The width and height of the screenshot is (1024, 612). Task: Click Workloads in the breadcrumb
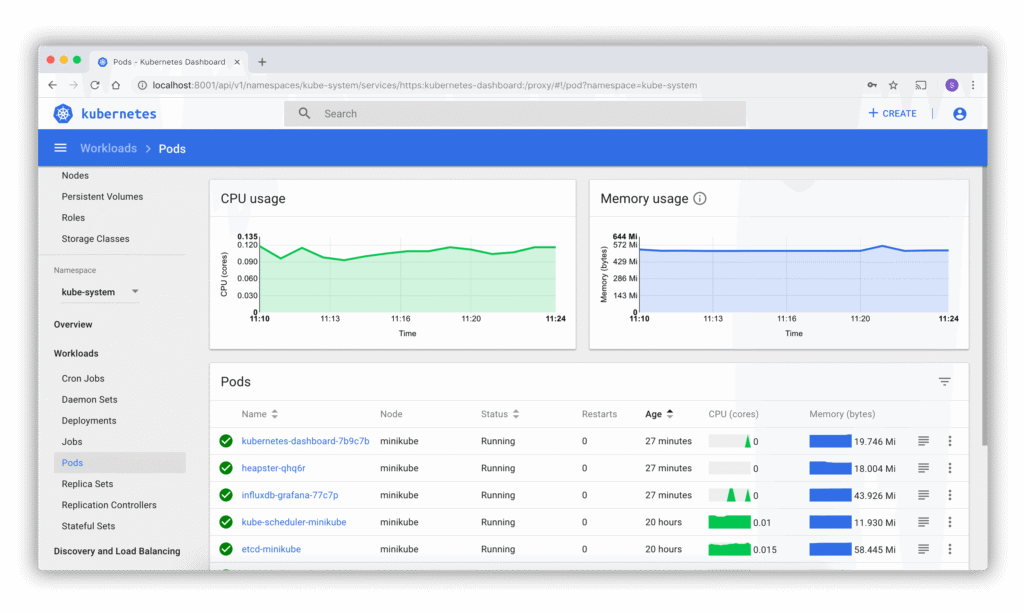108,148
